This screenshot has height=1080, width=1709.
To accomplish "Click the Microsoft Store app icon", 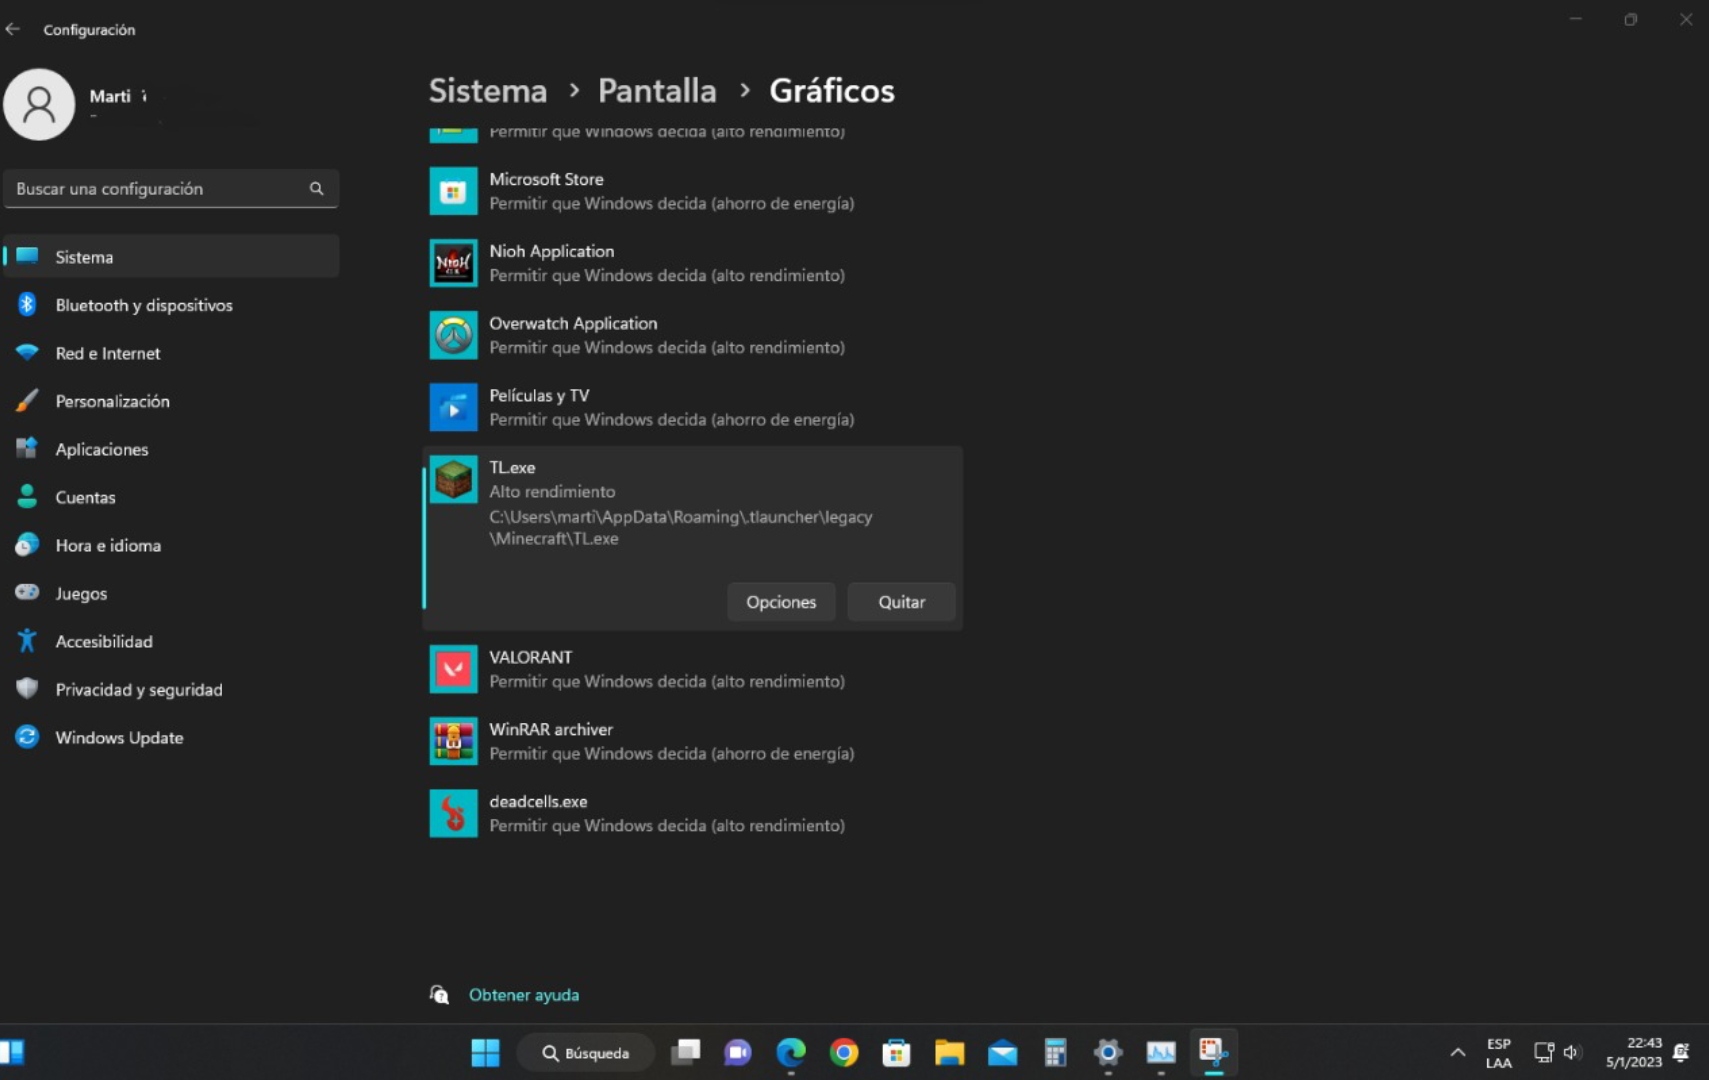I will coord(453,191).
